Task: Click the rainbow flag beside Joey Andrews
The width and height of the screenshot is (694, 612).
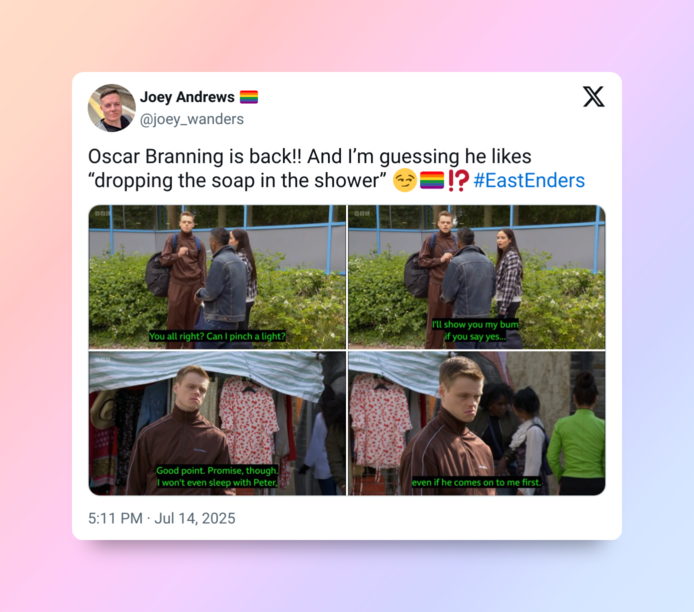Action: coord(249,97)
